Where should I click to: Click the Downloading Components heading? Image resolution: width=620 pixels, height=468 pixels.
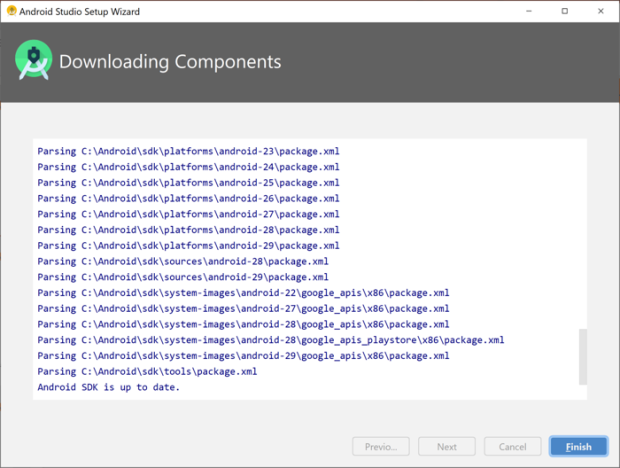coord(170,62)
